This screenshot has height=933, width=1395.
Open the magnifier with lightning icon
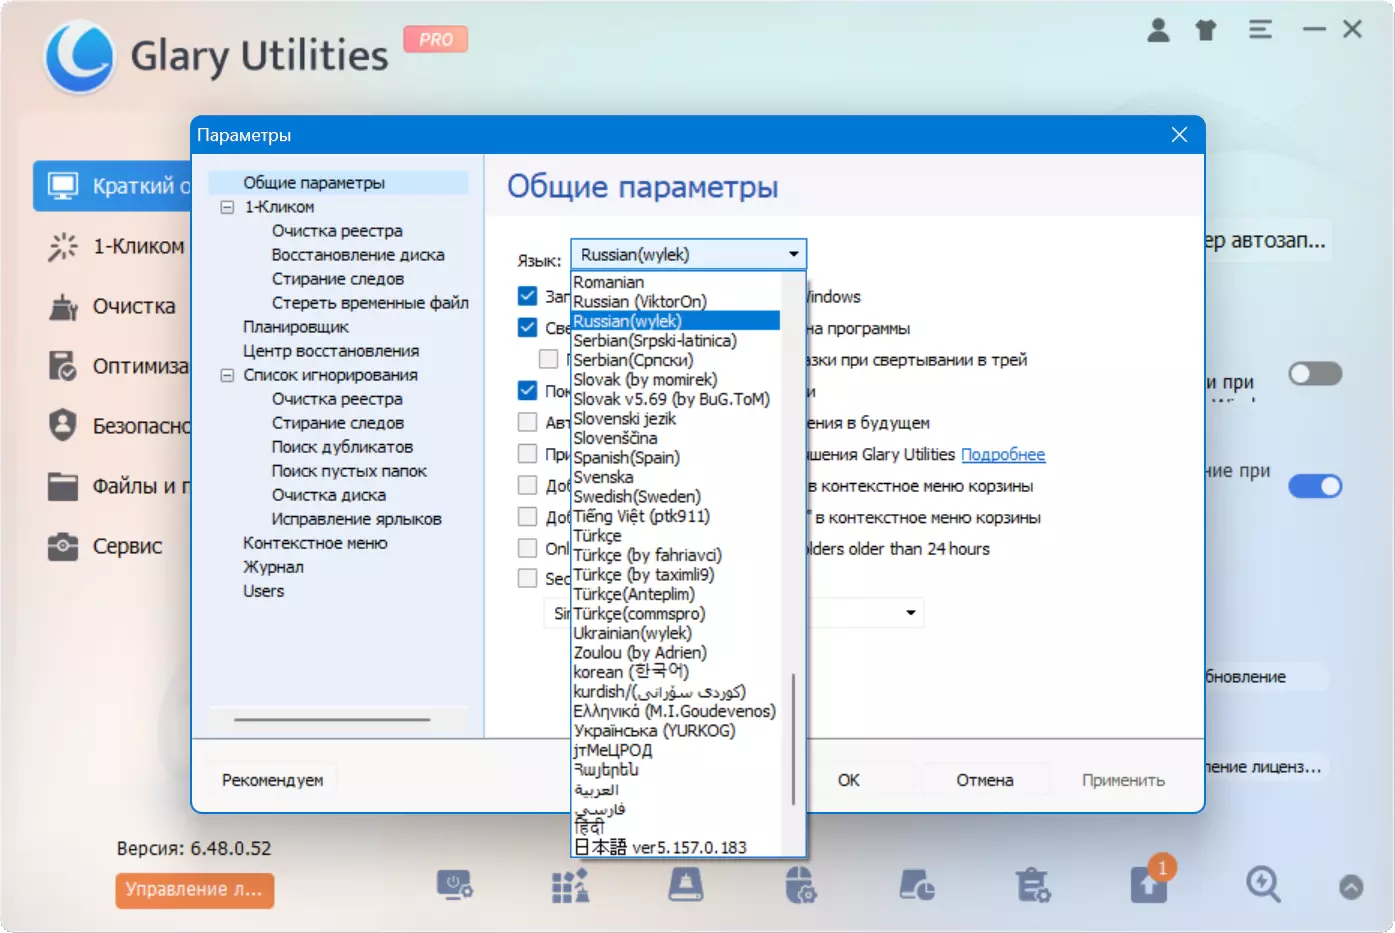tap(1263, 885)
